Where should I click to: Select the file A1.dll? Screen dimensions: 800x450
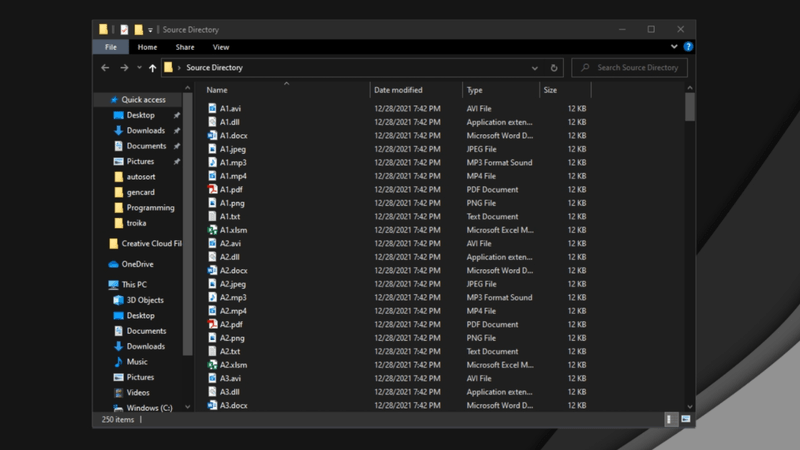coord(230,122)
